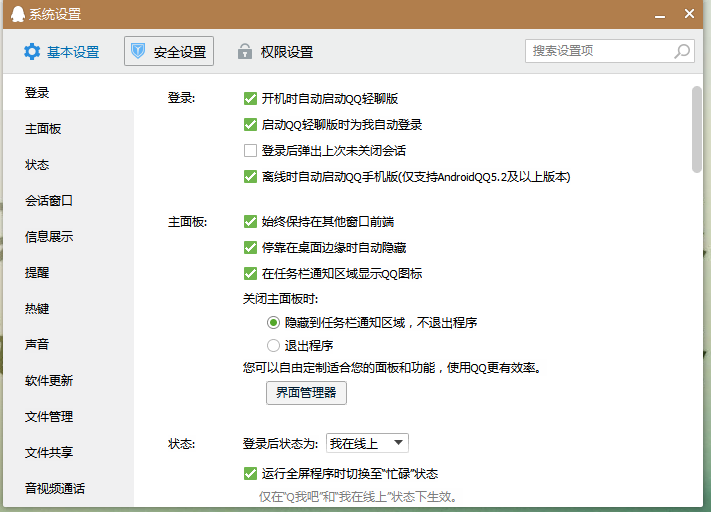Open the 界面管理器 button
711x512 pixels.
tap(306, 392)
